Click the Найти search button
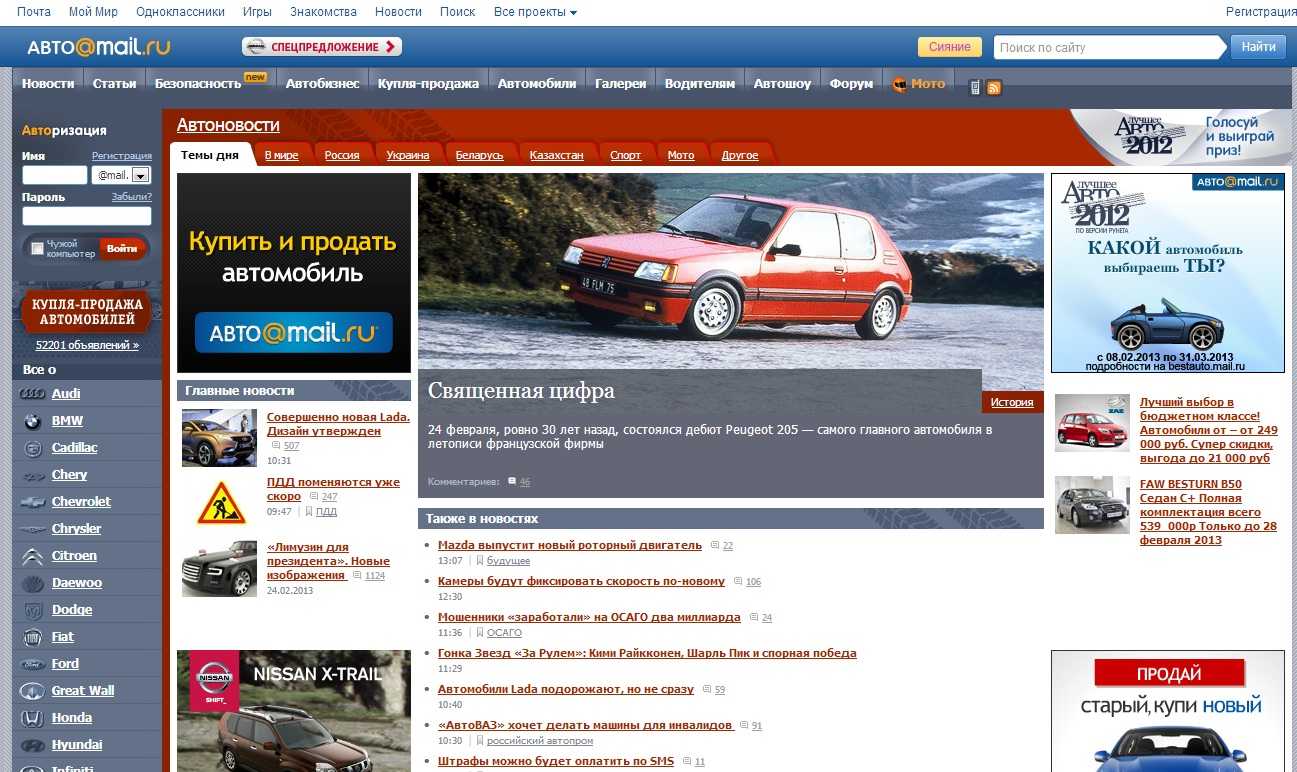Viewport: 1297px width, 772px height. click(x=1258, y=47)
